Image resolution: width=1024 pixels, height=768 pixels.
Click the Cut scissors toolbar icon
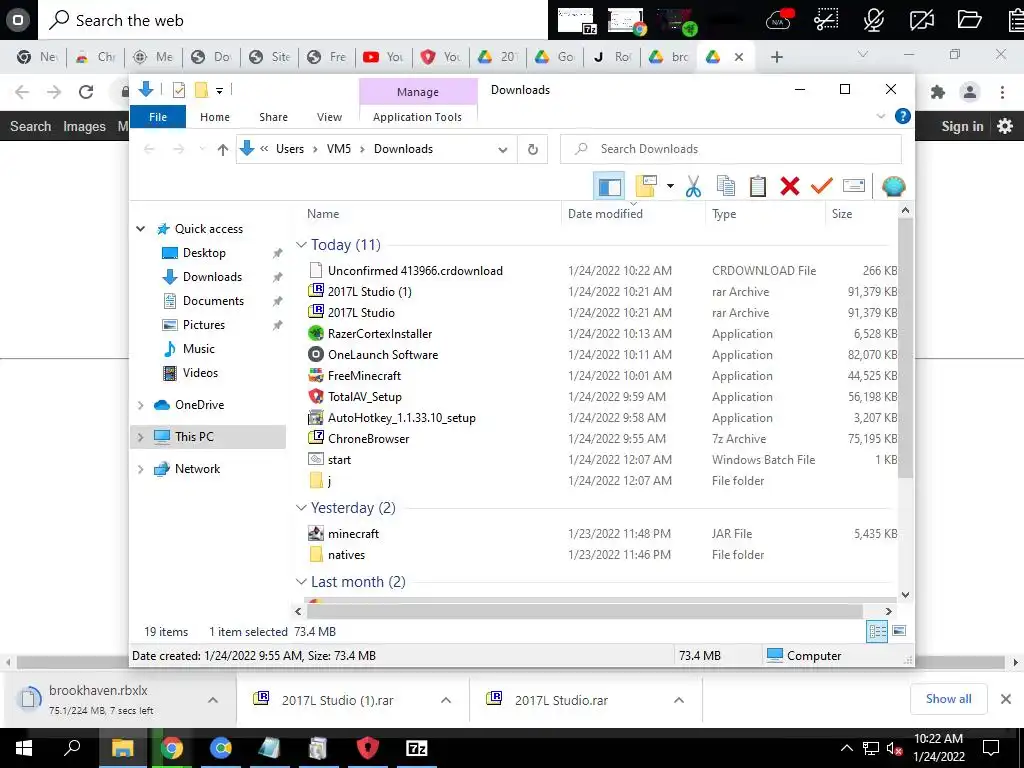pos(693,187)
